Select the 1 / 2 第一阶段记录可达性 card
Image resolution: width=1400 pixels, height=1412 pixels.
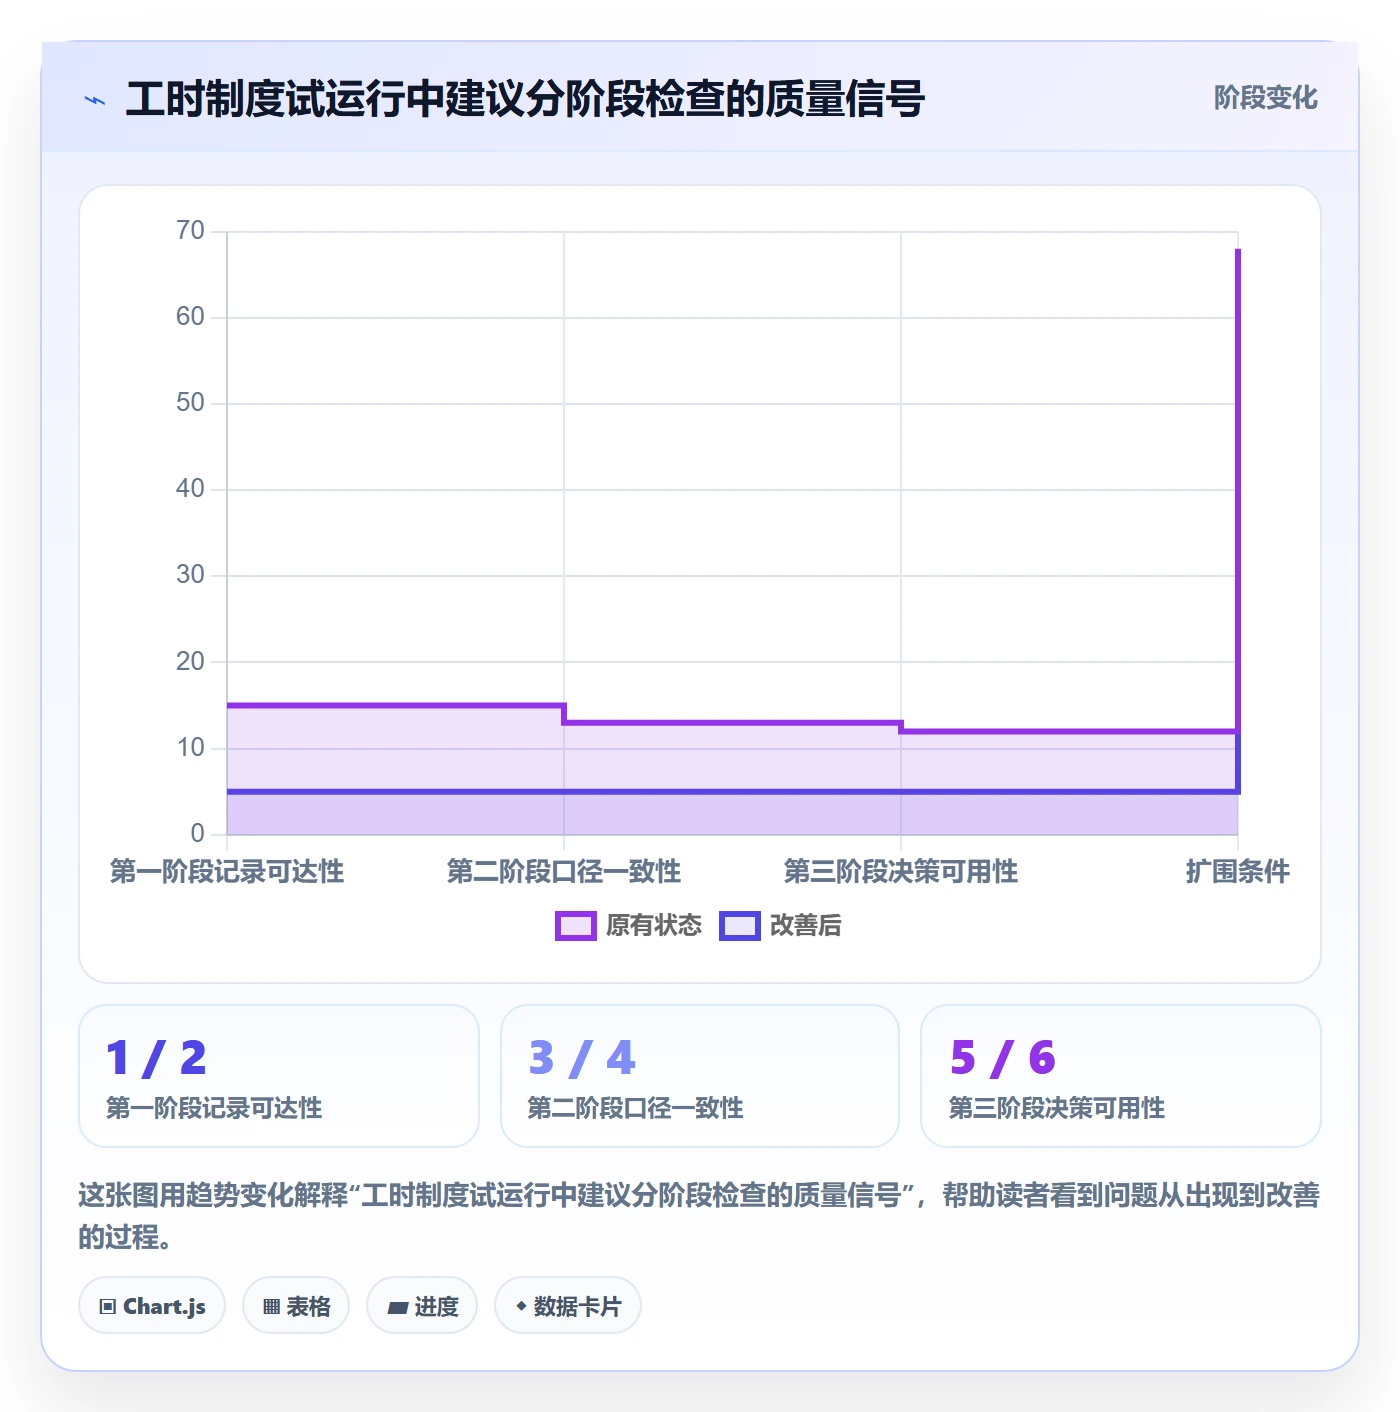tap(279, 1076)
